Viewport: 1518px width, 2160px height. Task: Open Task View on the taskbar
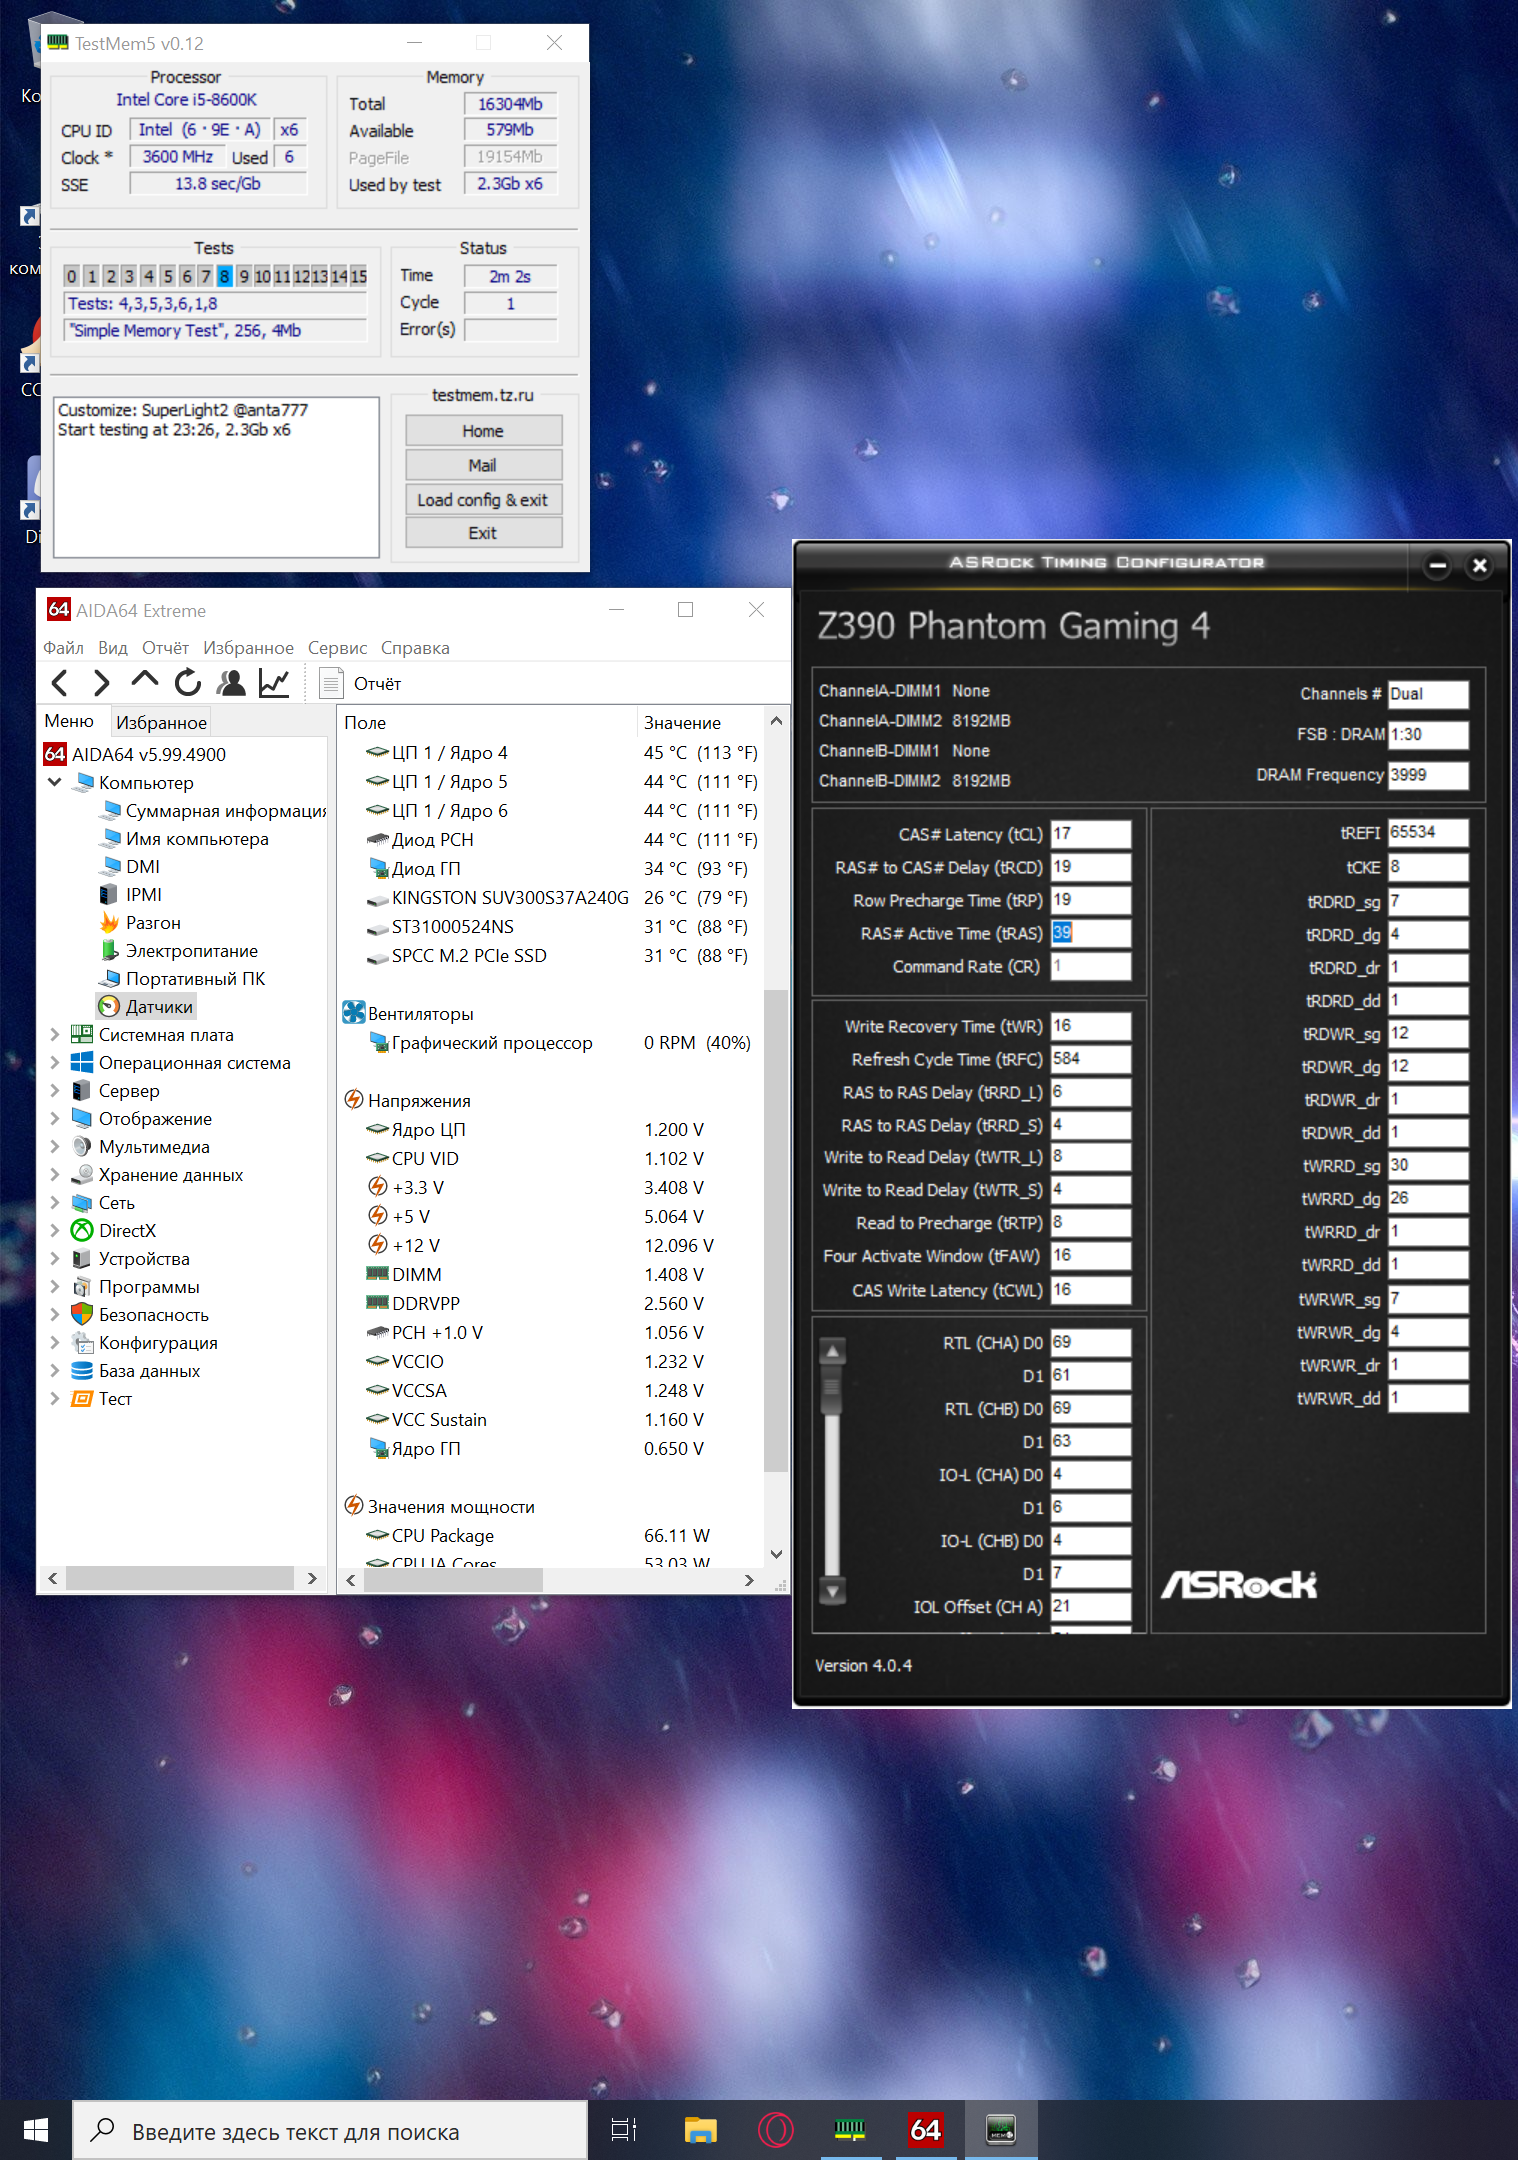point(624,2130)
